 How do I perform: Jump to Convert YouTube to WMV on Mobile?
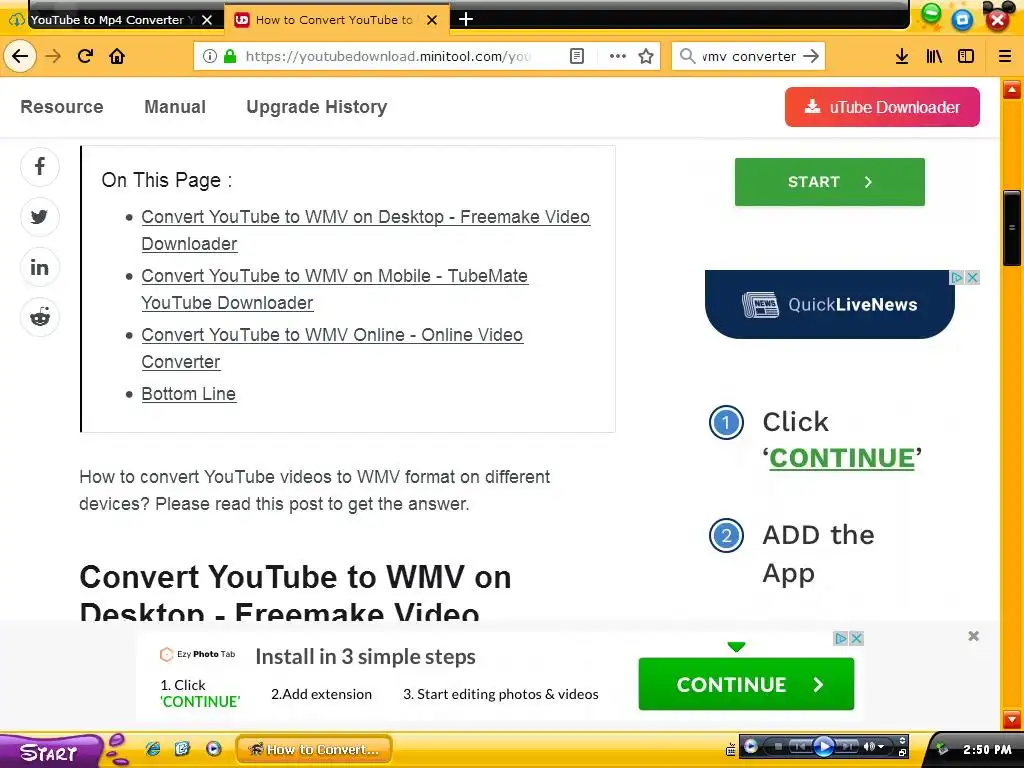click(334, 289)
